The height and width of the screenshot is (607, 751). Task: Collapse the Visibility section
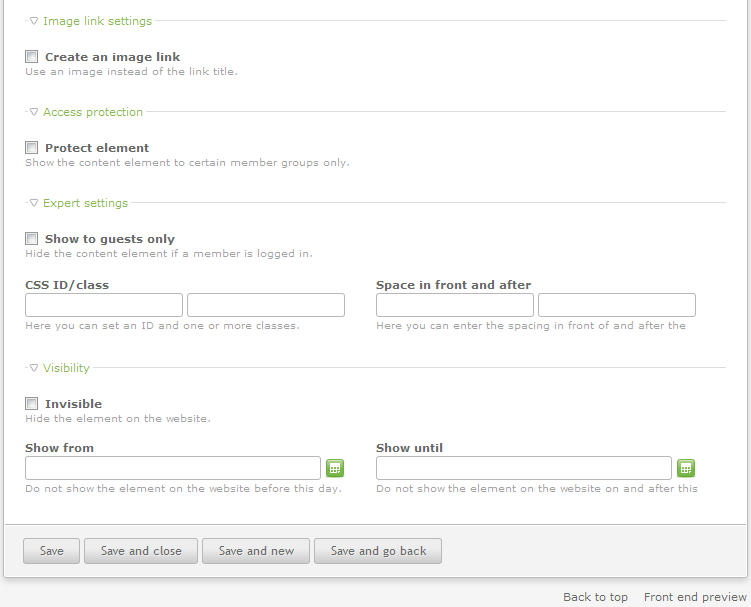pos(60,368)
